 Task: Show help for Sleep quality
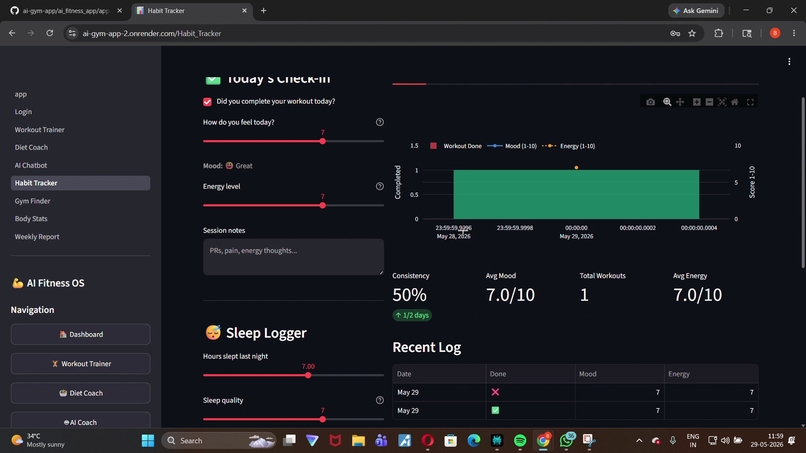379,400
